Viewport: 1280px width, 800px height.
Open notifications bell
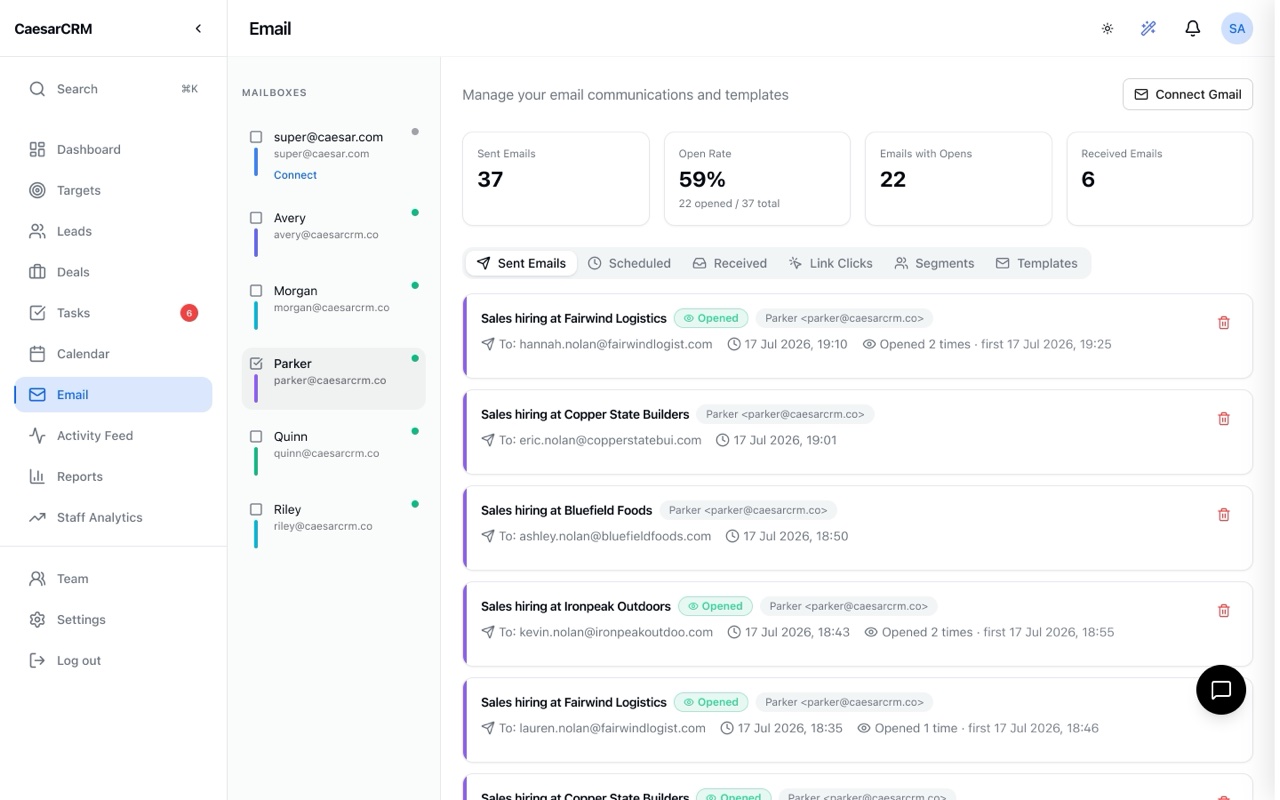(1192, 29)
